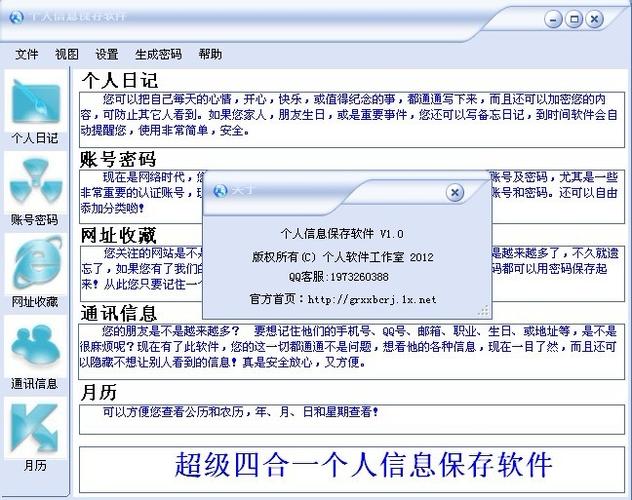Image resolution: width=632 pixels, height=500 pixels.
Task: Open the 月历 calendar sidebar icon
Action: click(x=35, y=428)
